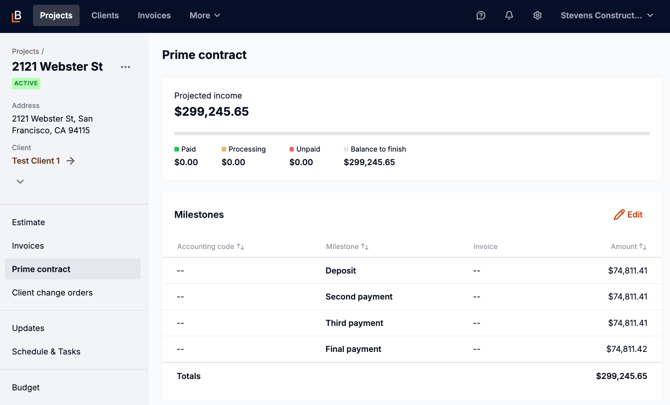Image resolution: width=670 pixels, height=405 pixels.
Task: Expand project details chevron under client
Action: [x=20, y=182]
